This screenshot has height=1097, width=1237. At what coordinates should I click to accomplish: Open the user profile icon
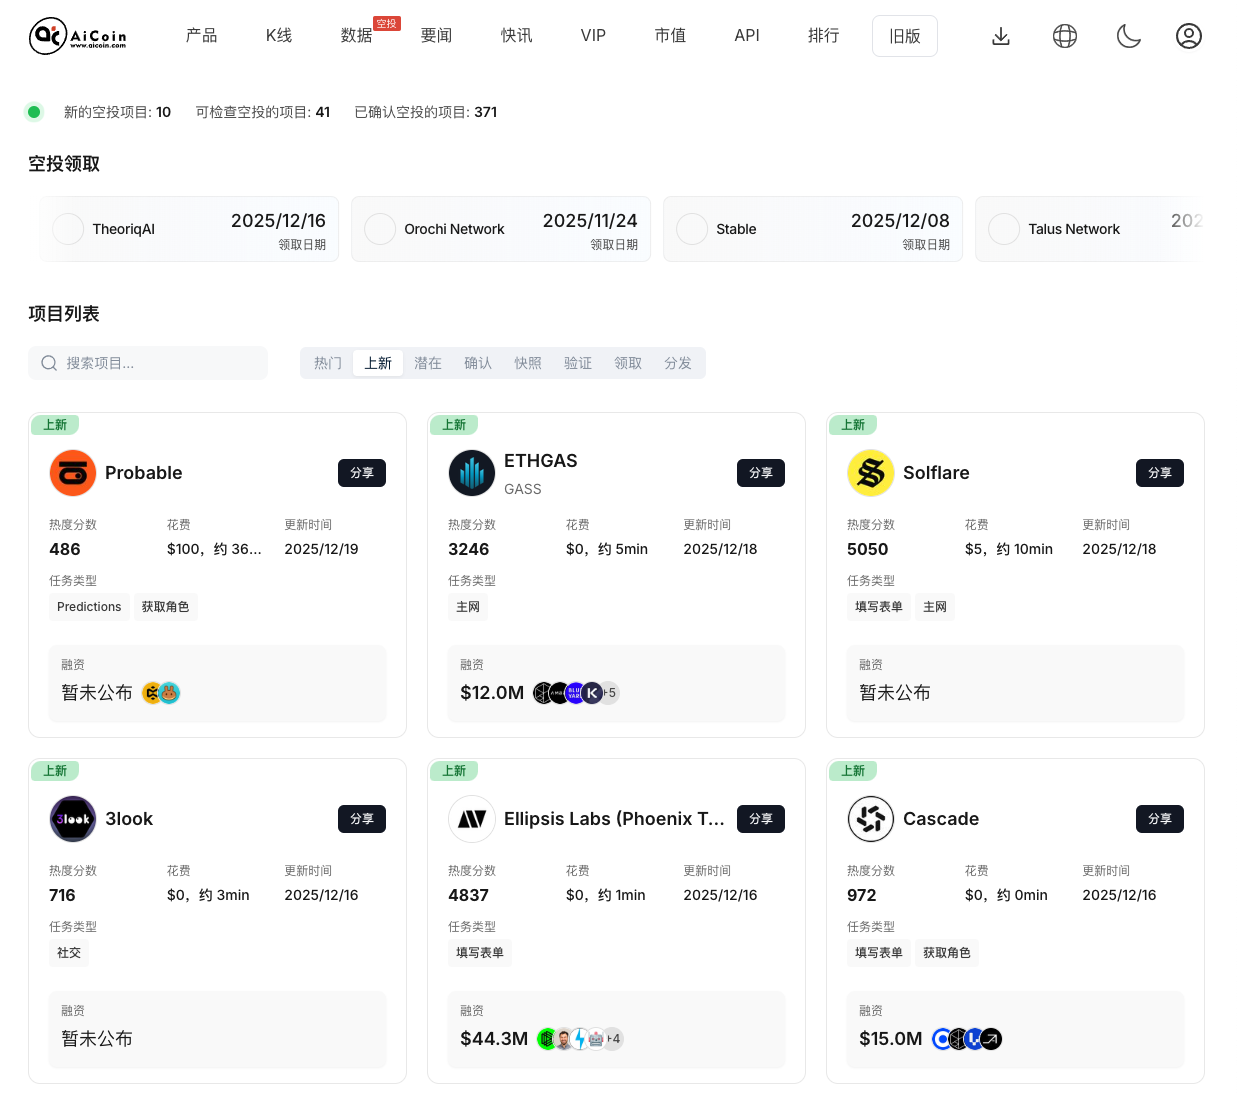pos(1189,35)
